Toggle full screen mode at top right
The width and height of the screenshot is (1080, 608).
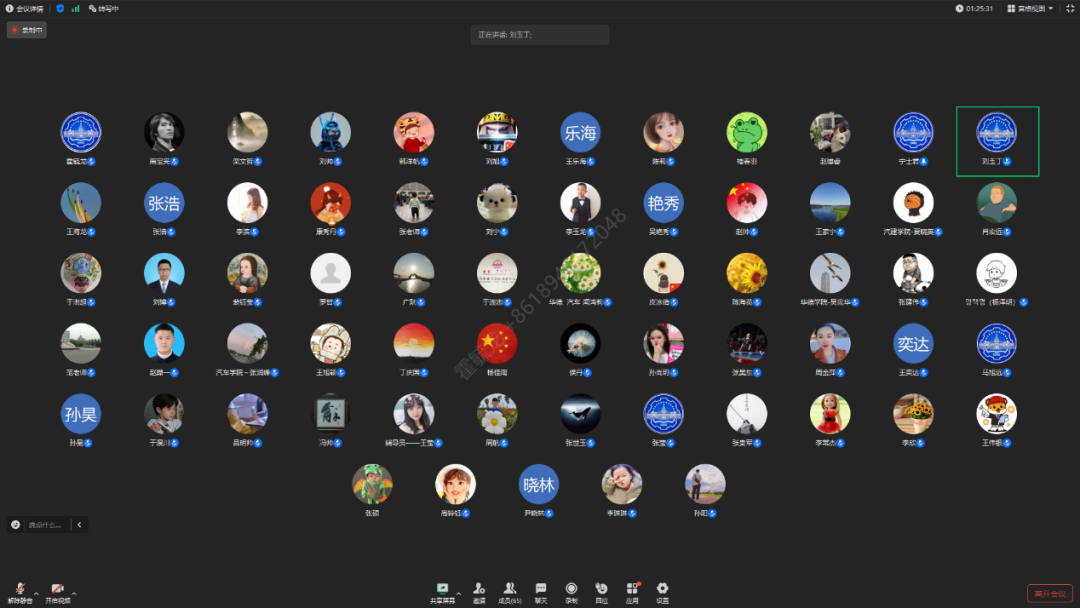pos(1069,8)
